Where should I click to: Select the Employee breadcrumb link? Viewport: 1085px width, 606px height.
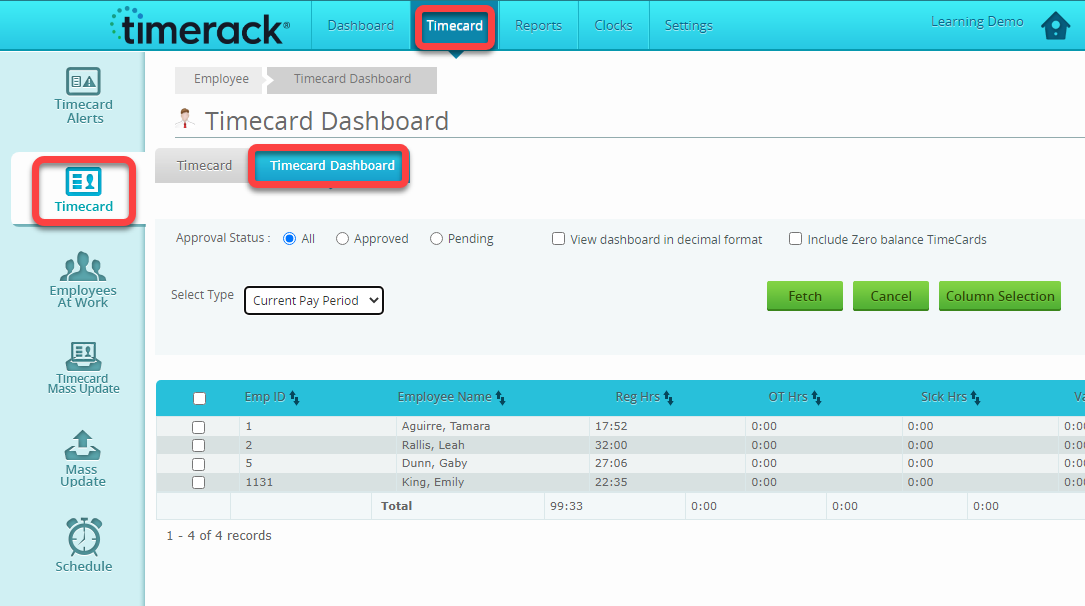click(x=218, y=79)
